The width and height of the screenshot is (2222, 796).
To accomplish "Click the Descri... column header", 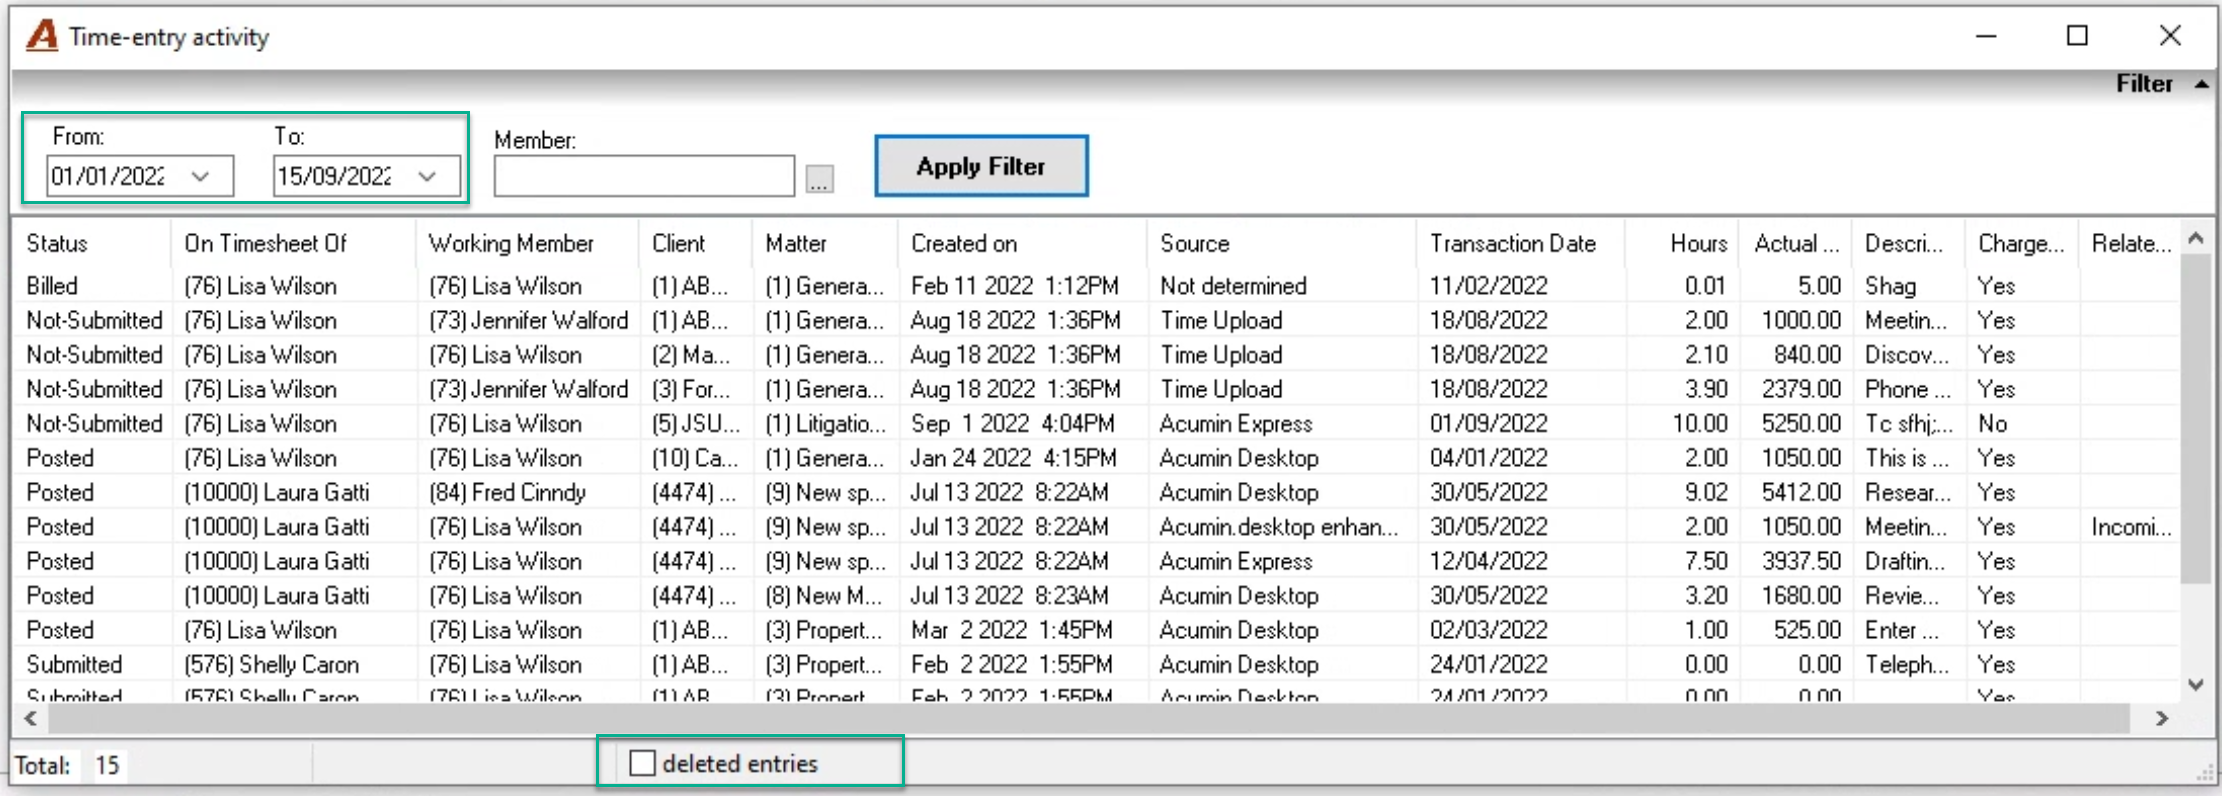I will tap(1904, 243).
